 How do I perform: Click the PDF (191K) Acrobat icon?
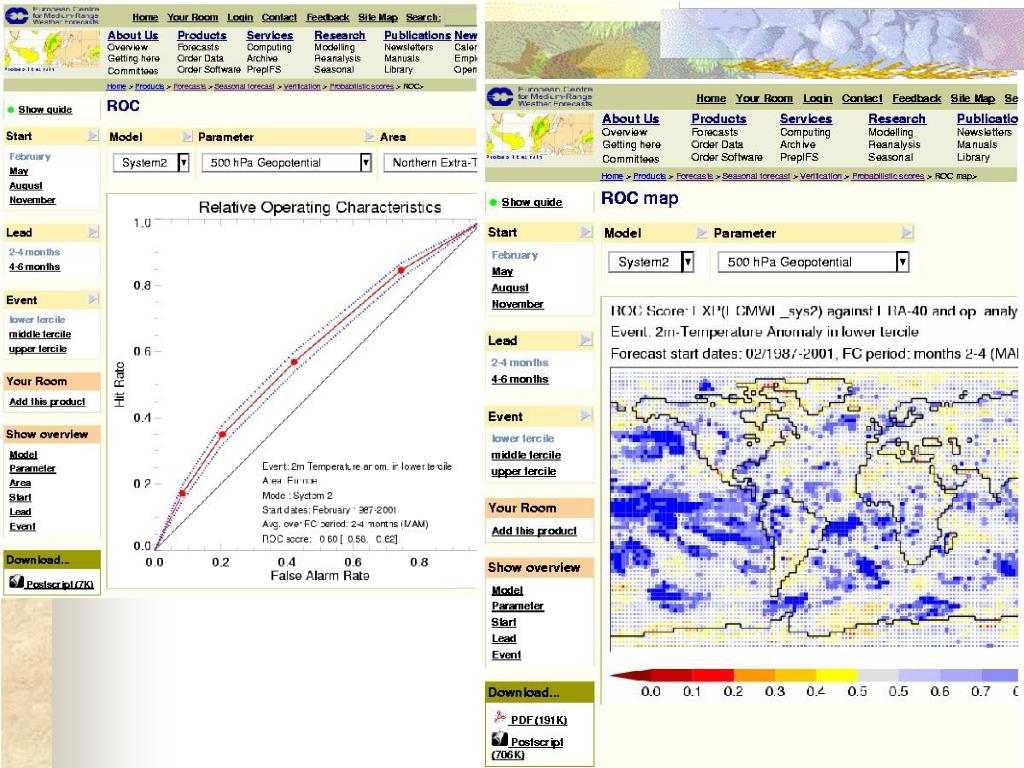tap(500, 718)
